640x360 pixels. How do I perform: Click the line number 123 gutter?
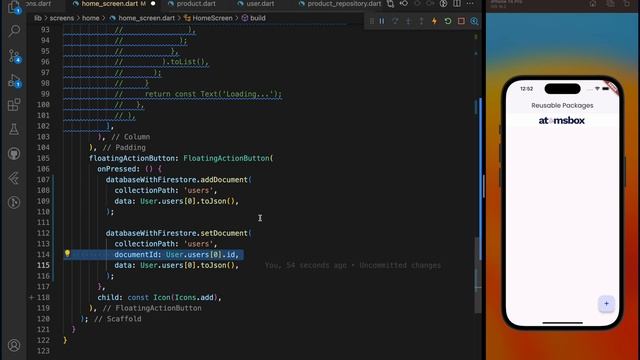43,351
